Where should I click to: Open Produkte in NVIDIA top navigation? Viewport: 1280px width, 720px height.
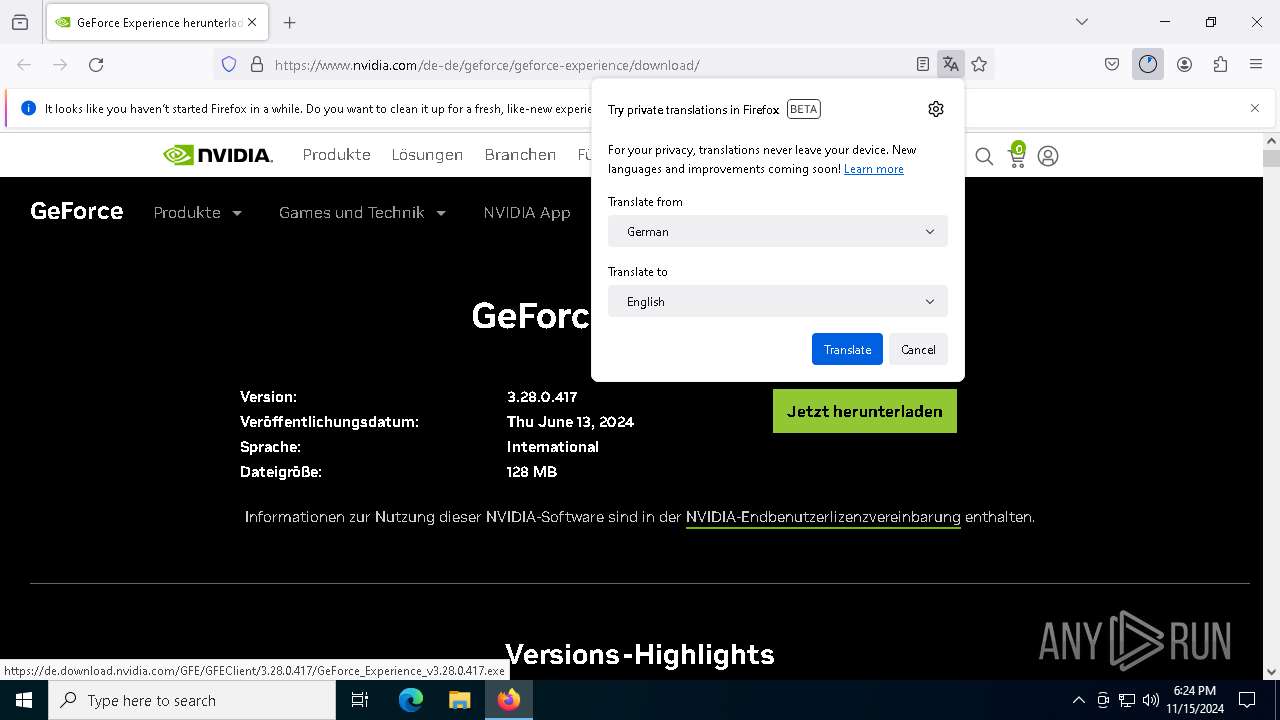(x=337, y=155)
